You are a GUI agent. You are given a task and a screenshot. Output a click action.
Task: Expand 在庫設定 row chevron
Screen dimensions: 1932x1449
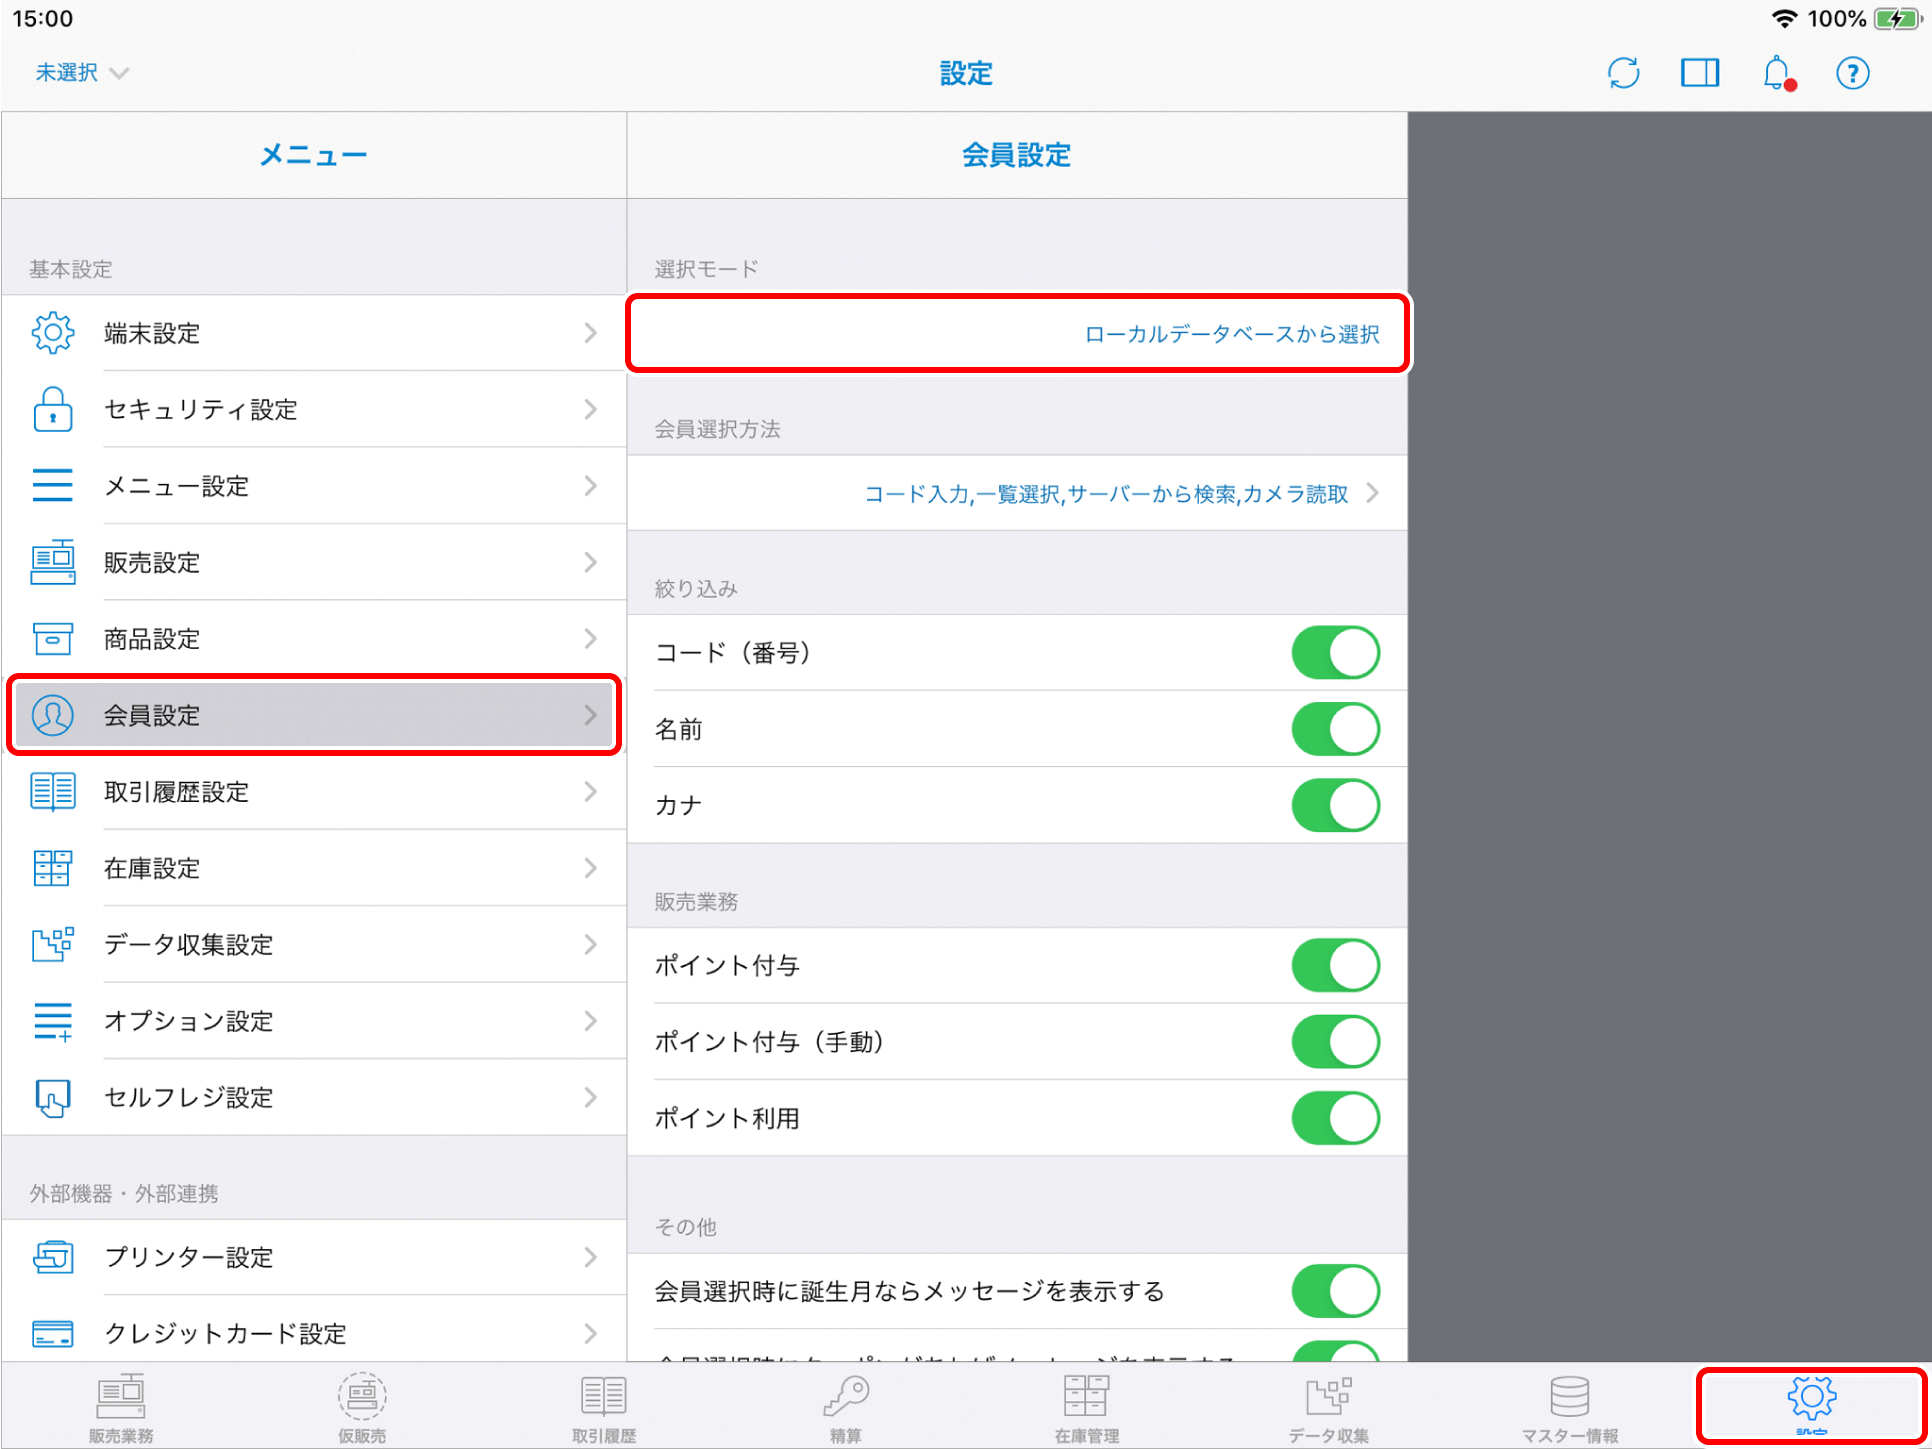point(591,868)
